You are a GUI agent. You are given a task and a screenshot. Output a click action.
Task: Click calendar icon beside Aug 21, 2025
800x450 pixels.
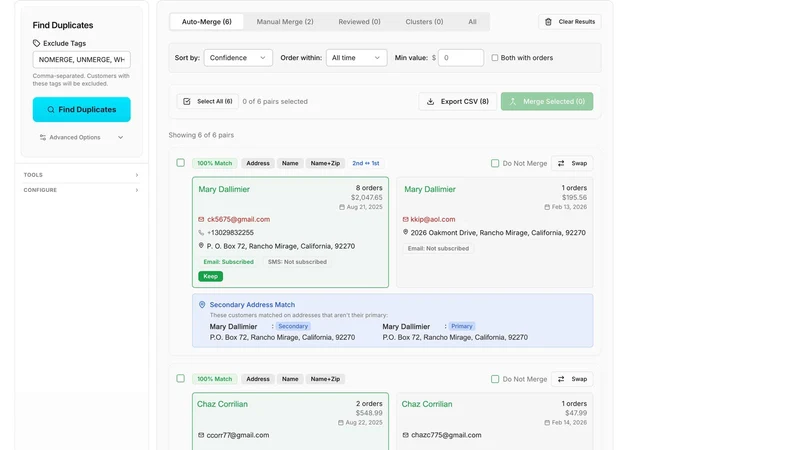coord(342,207)
